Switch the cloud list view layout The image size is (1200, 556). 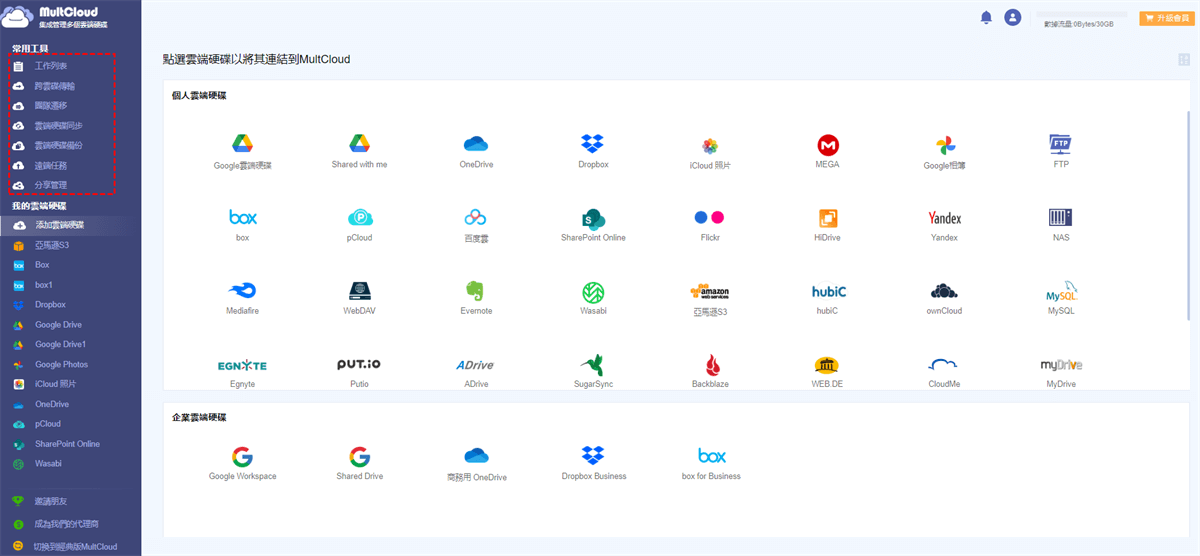[x=1184, y=60]
